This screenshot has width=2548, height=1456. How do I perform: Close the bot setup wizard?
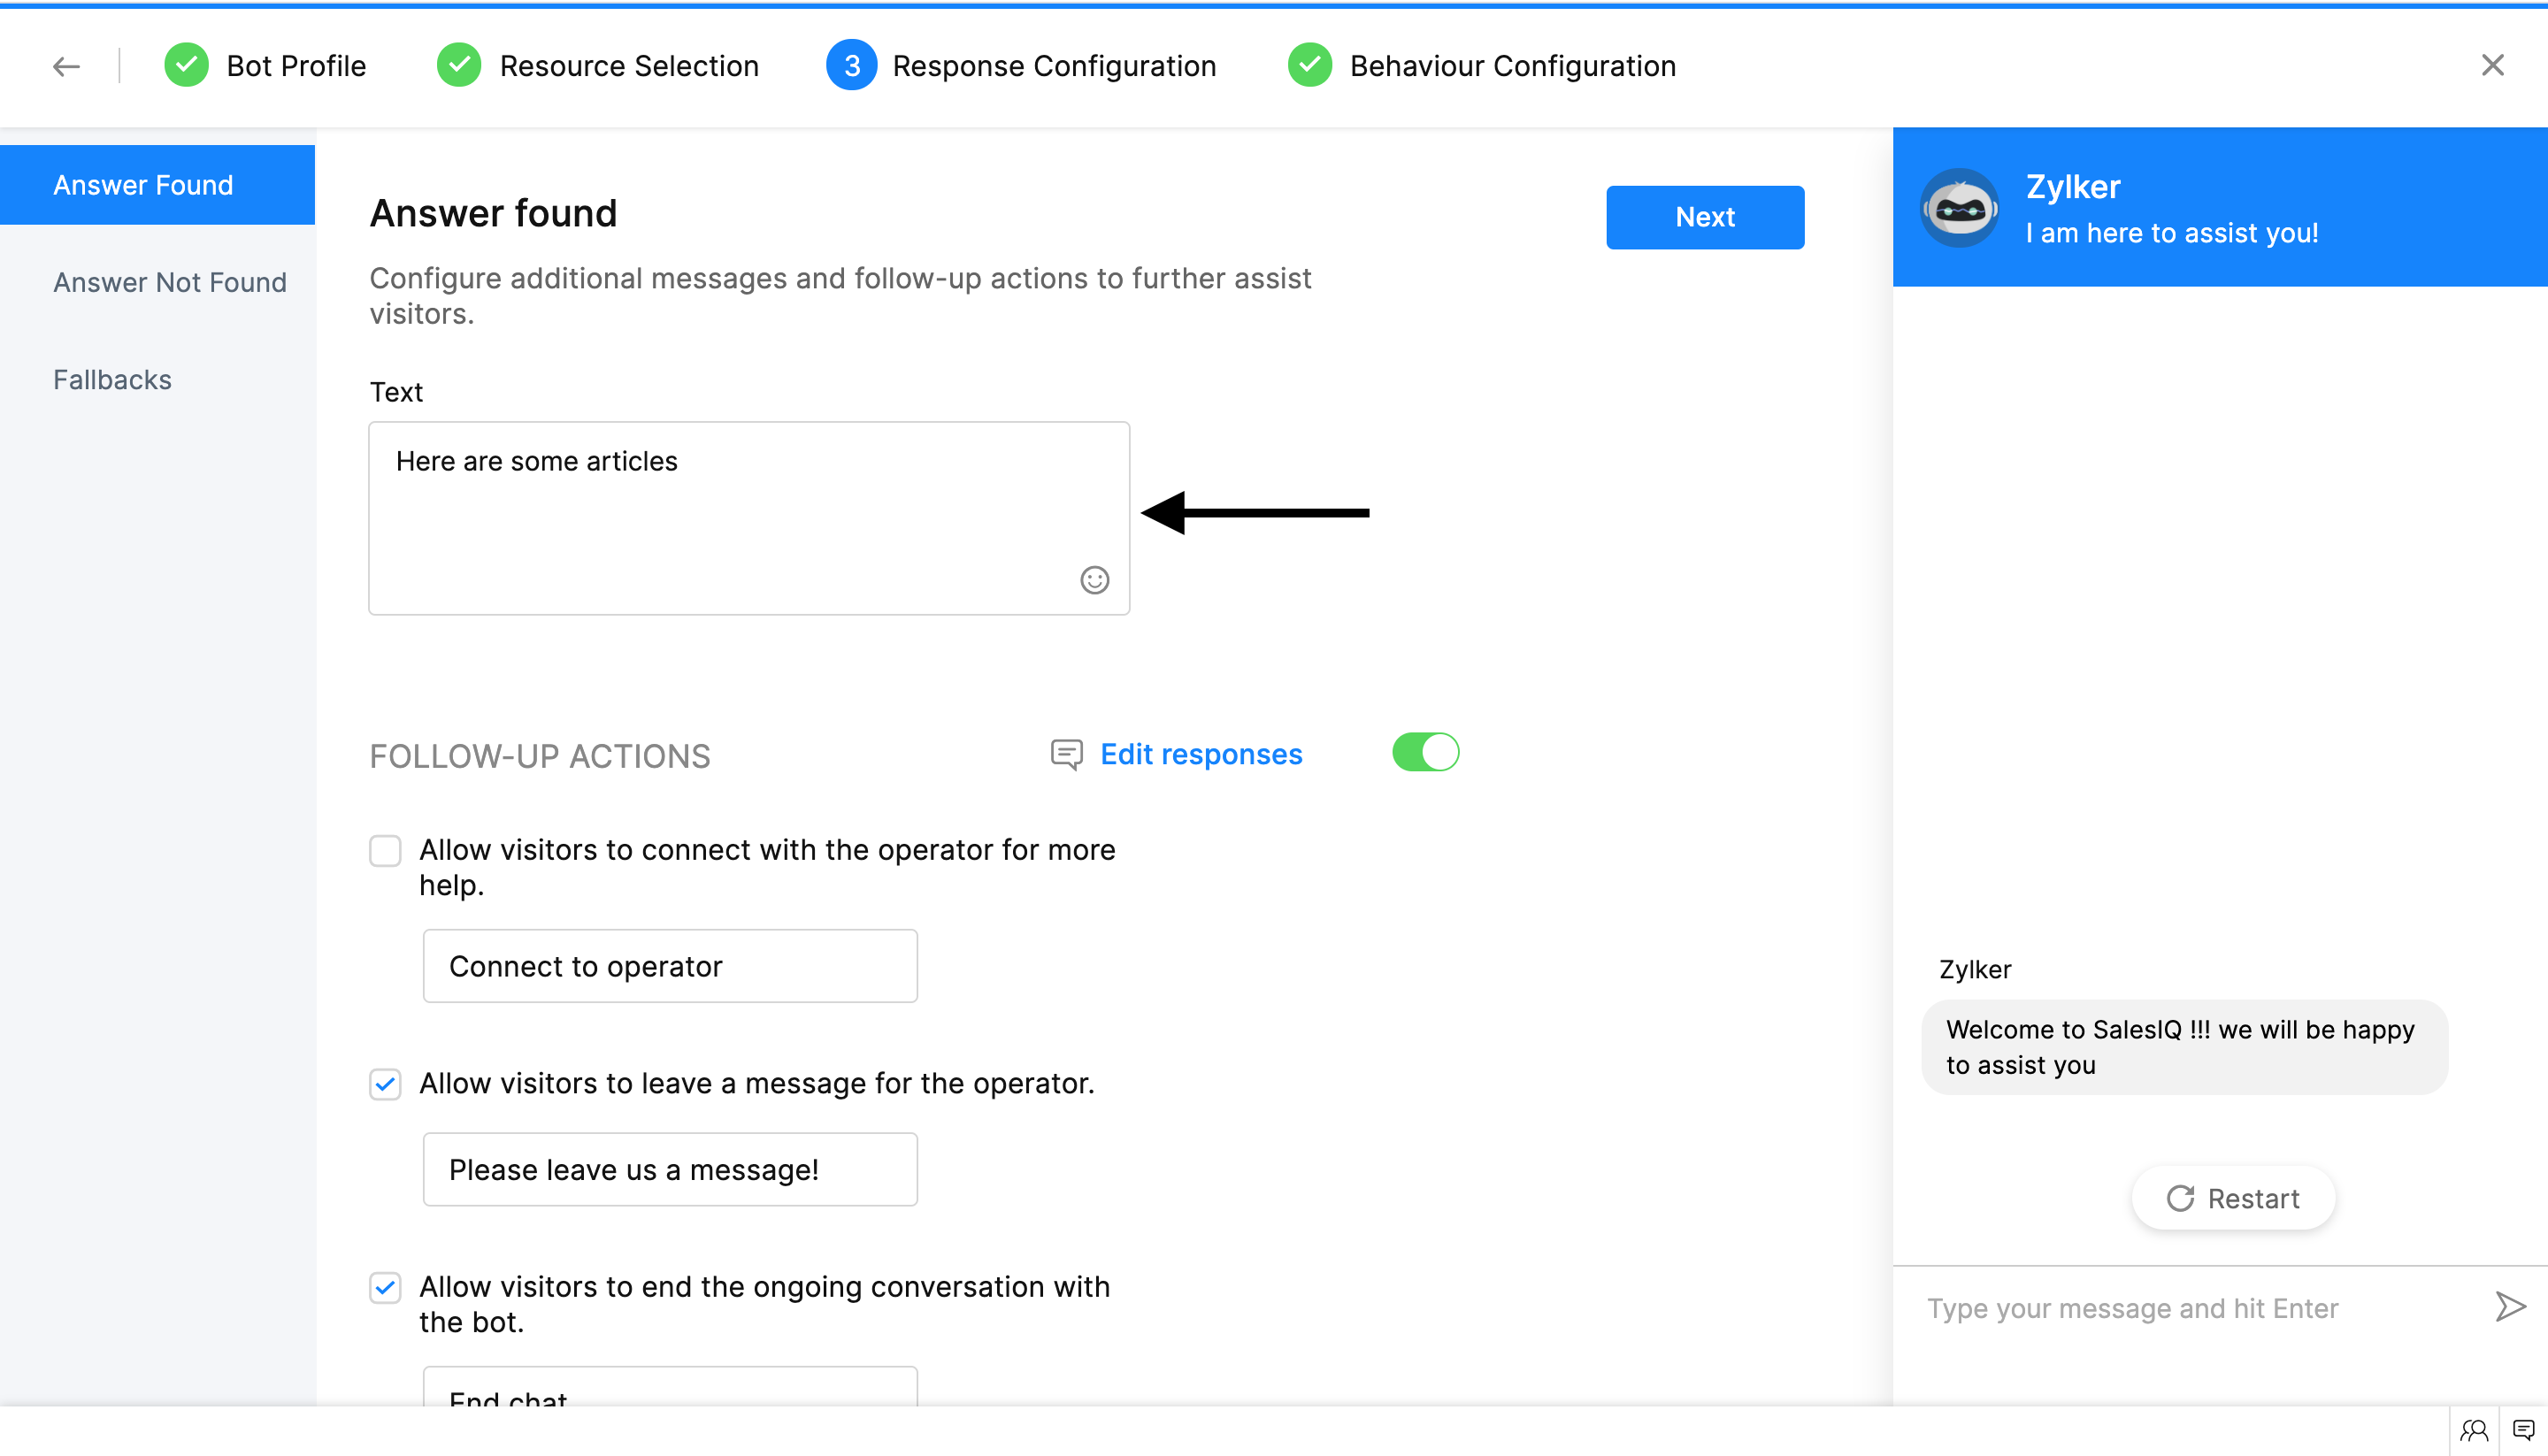pos(2492,66)
